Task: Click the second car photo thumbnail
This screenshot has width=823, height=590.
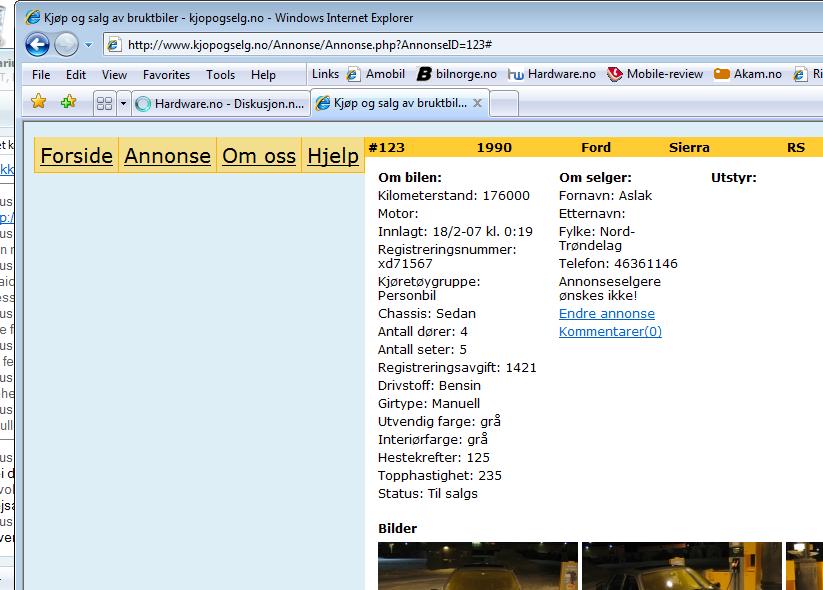Action: pyautogui.click(x=682, y=566)
